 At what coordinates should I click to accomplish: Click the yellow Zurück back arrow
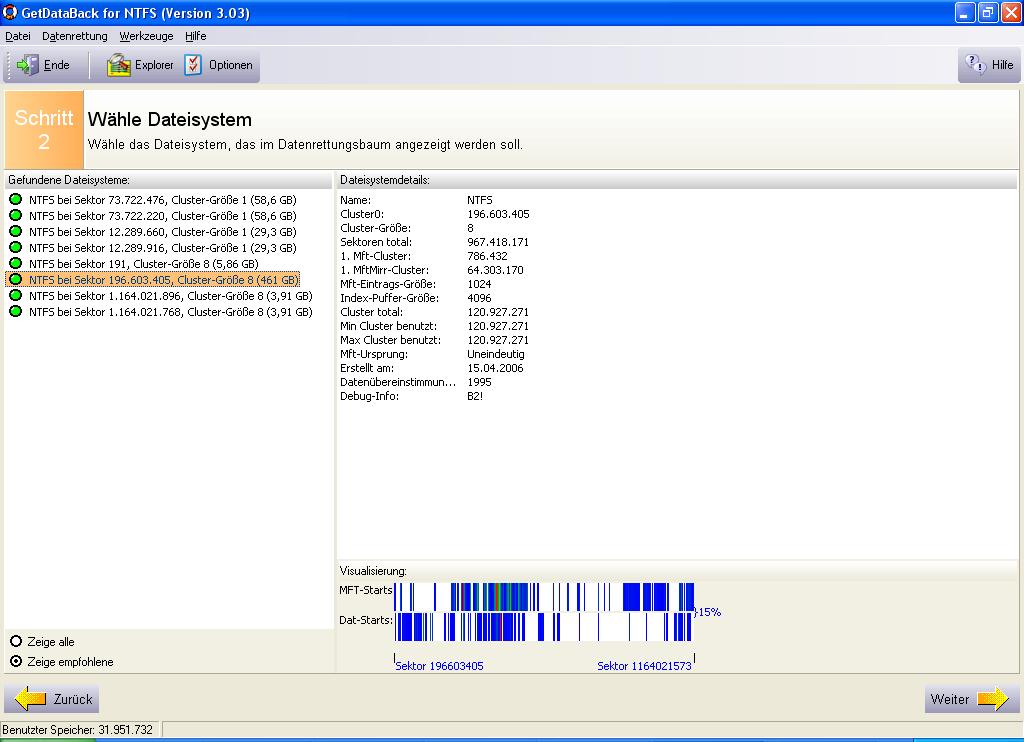(30, 699)
